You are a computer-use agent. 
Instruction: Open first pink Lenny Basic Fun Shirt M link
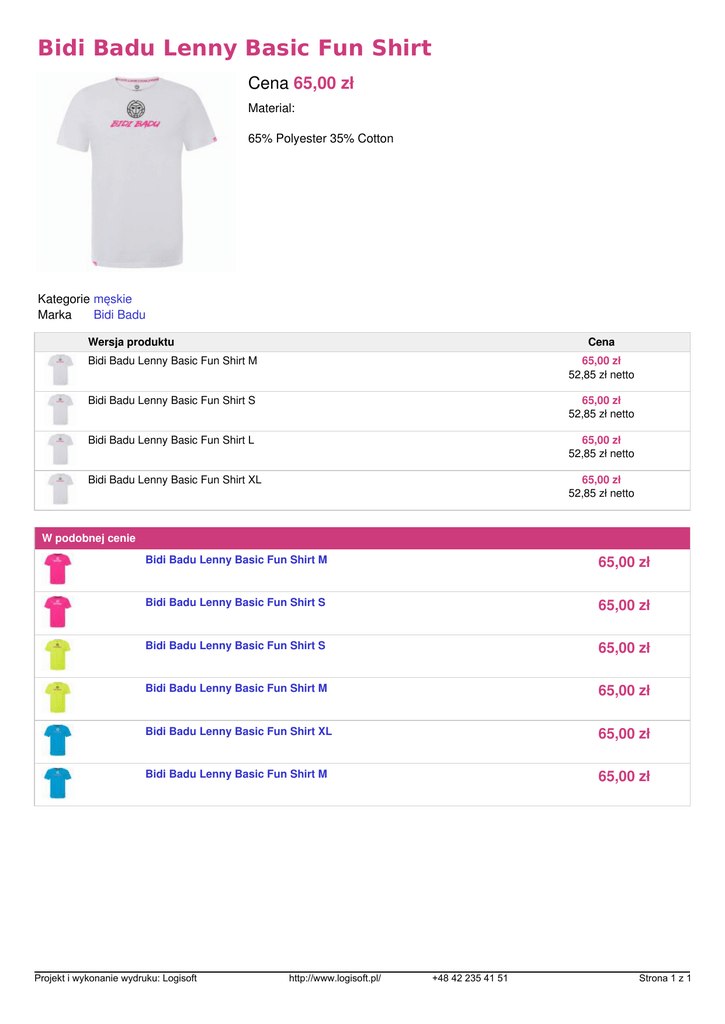coord(236,560)
